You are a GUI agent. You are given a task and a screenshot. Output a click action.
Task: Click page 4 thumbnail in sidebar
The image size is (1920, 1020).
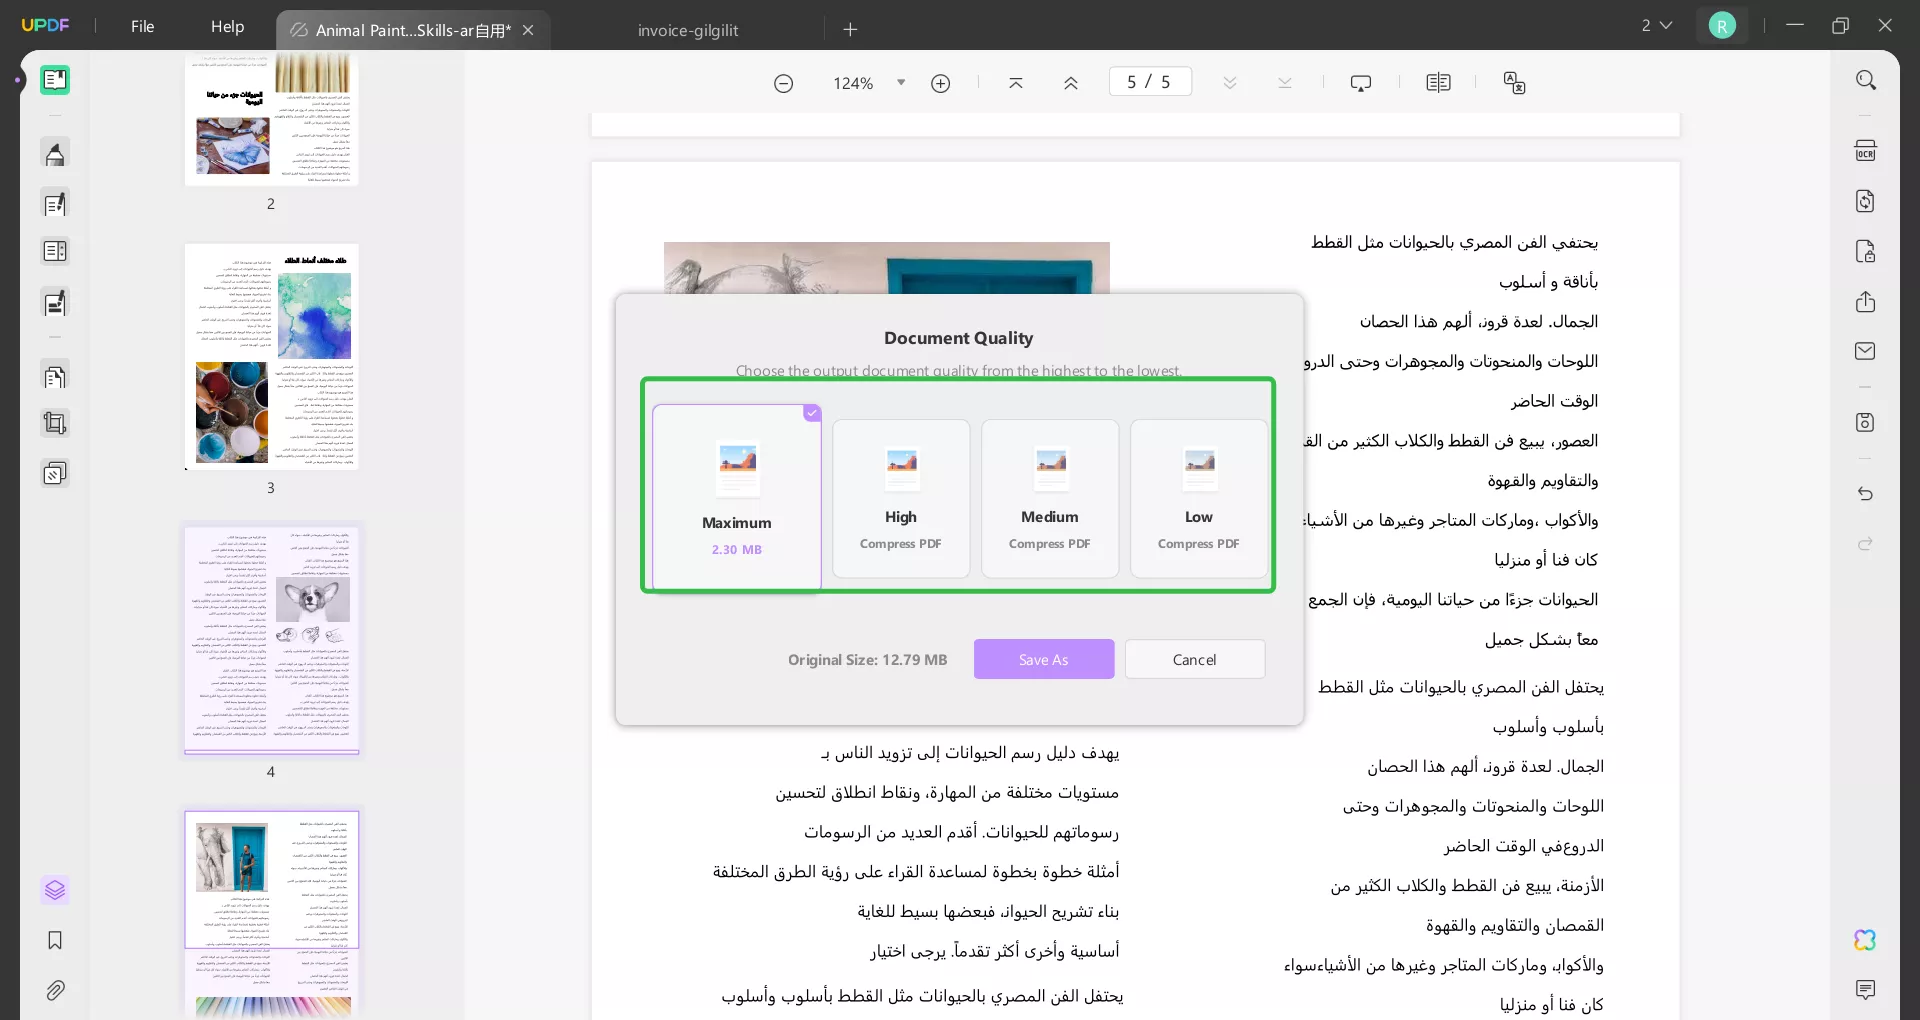(x=271, y=640)
